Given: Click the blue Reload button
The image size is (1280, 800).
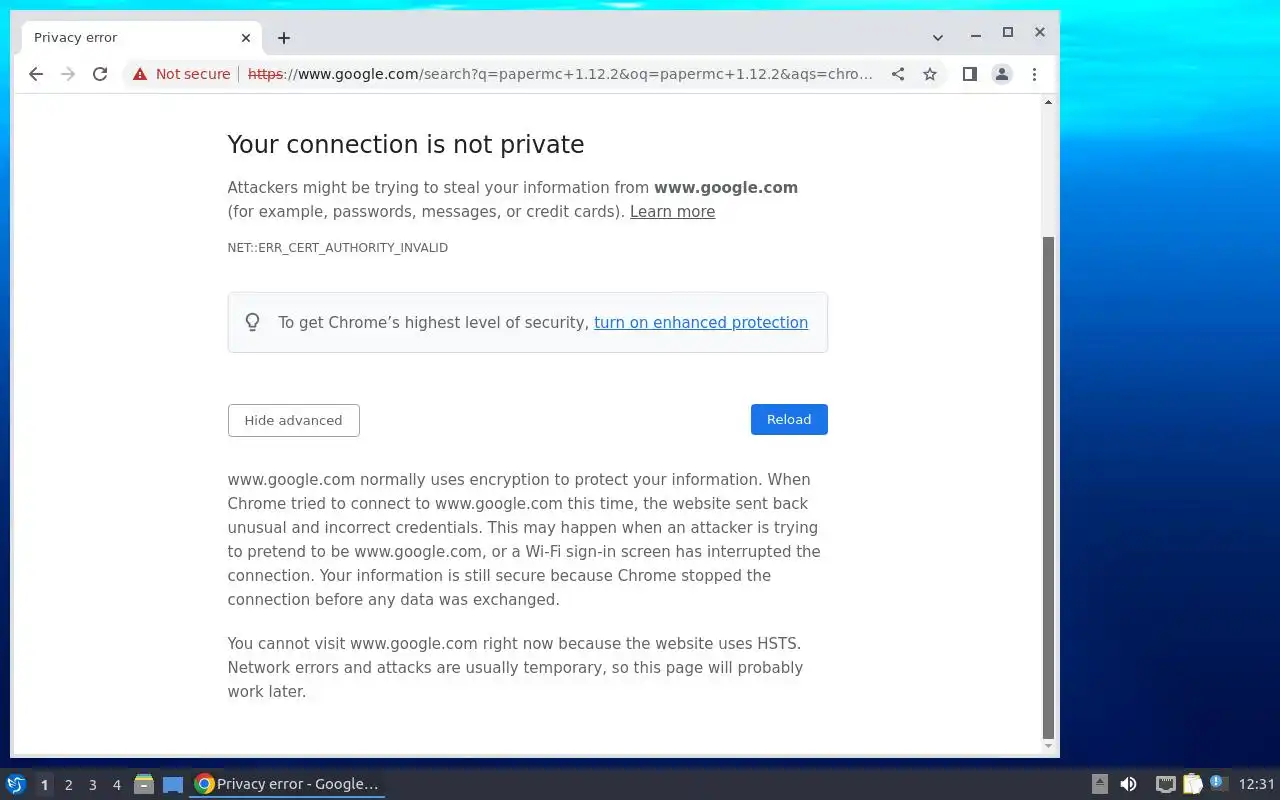Looking at the screenshot, I should (x=789, y=419).
